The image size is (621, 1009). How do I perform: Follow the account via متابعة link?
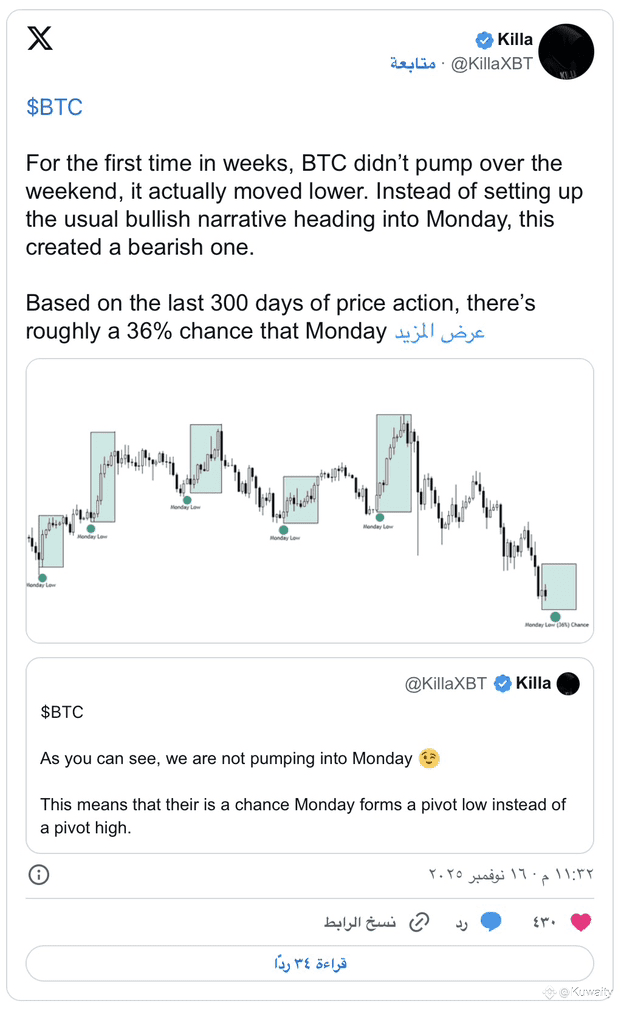coord(412,63)
